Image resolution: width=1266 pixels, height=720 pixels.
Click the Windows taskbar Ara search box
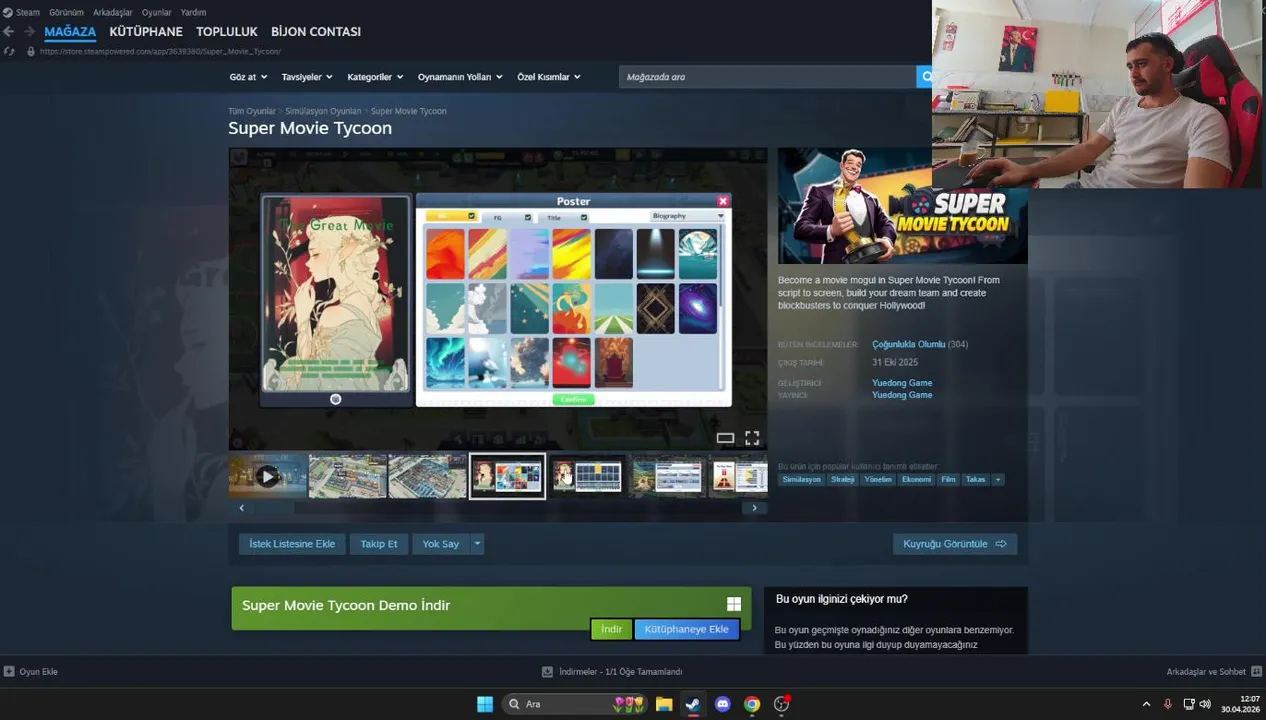[576, 704]
